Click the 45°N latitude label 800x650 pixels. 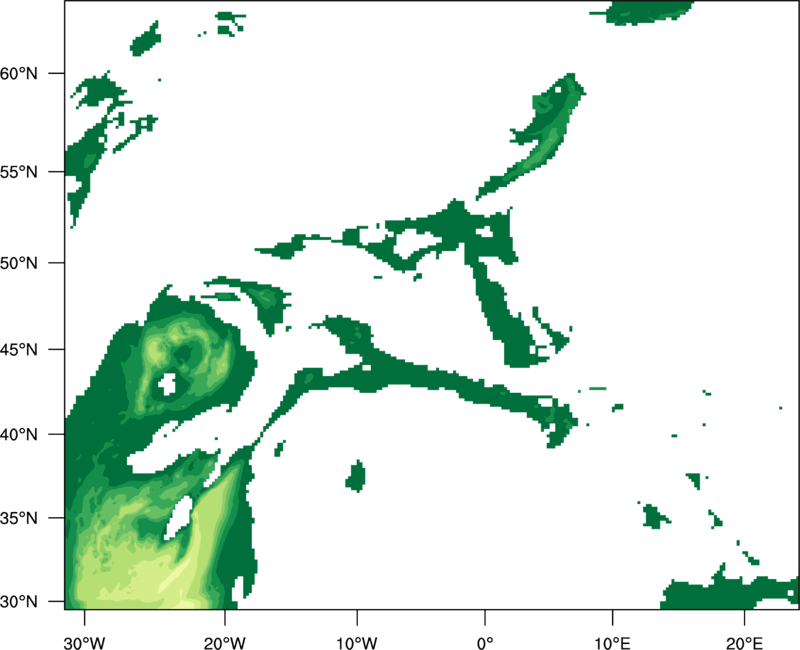pos(18,350)
